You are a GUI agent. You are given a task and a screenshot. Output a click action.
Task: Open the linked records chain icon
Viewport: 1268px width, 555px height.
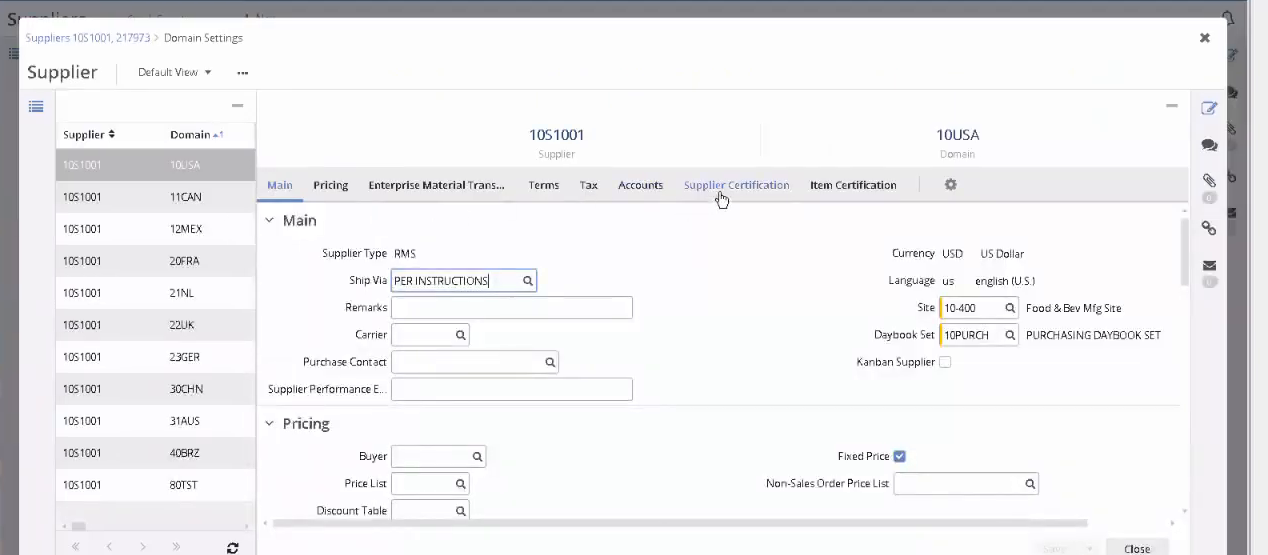point(1209,229)
